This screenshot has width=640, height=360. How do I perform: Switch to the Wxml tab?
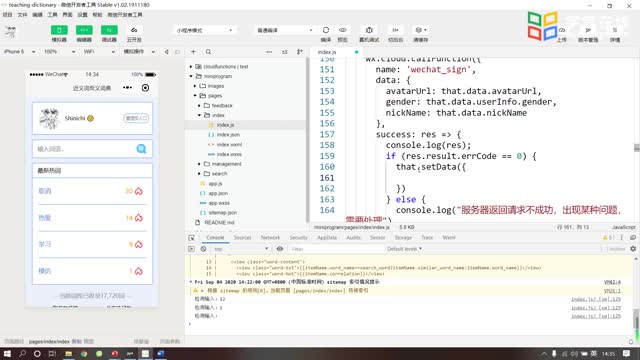[449, 238]
